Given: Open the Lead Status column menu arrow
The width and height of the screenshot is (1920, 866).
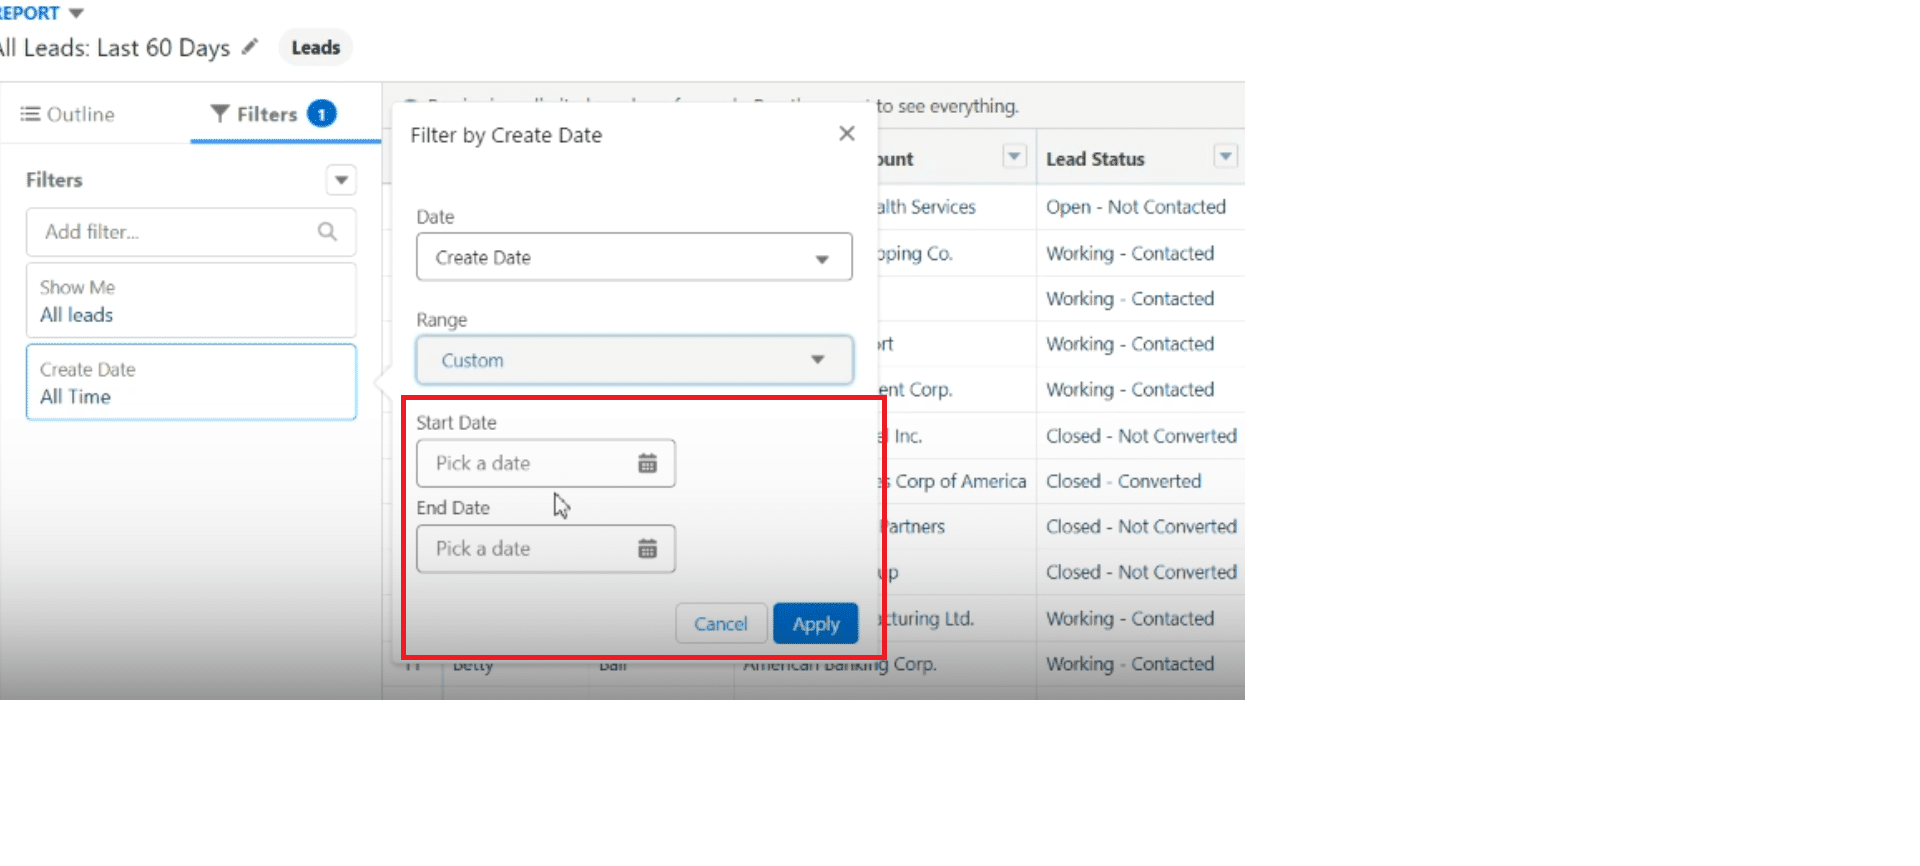Looking at the screenshot, I should pos(1224,157).
